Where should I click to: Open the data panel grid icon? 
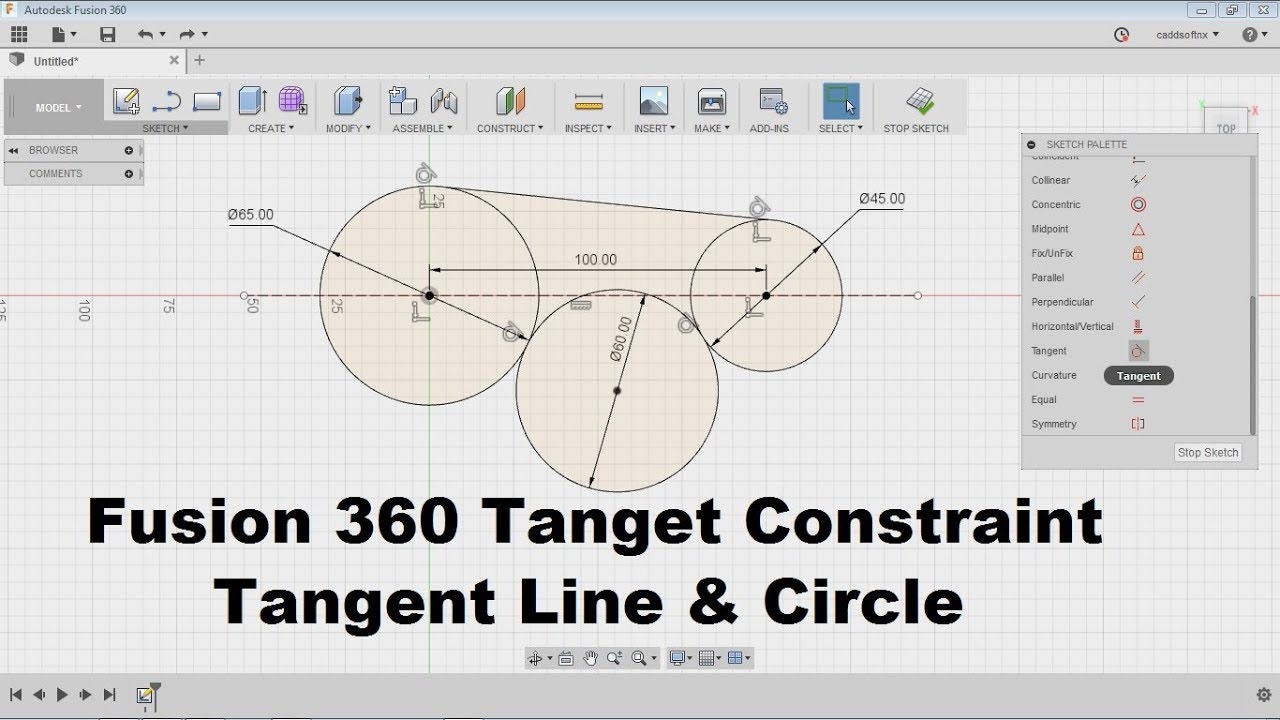pyautogui.click(x=19, y=34)
